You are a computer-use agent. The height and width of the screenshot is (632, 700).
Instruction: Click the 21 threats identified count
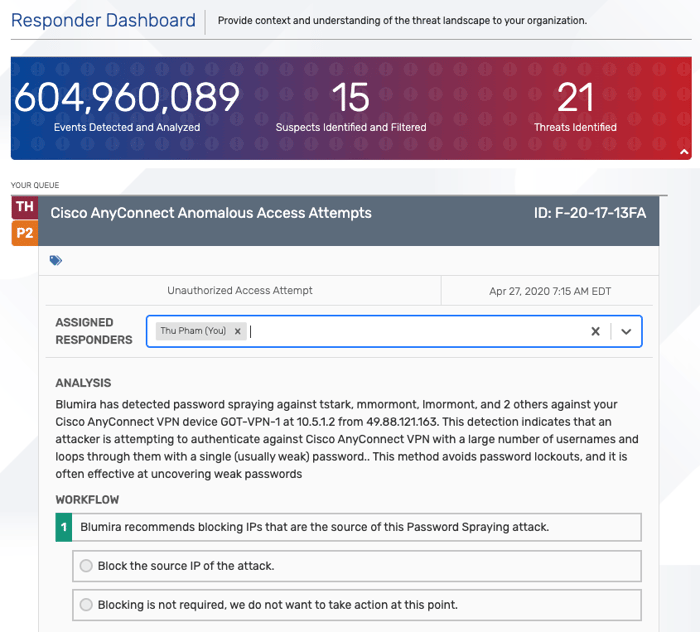(575, 97)
